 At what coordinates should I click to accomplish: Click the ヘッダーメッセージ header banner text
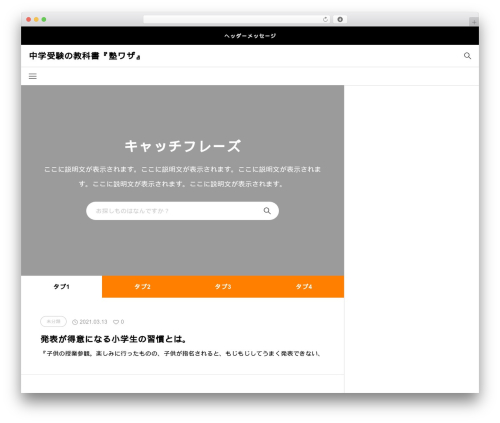click(250, 36)
